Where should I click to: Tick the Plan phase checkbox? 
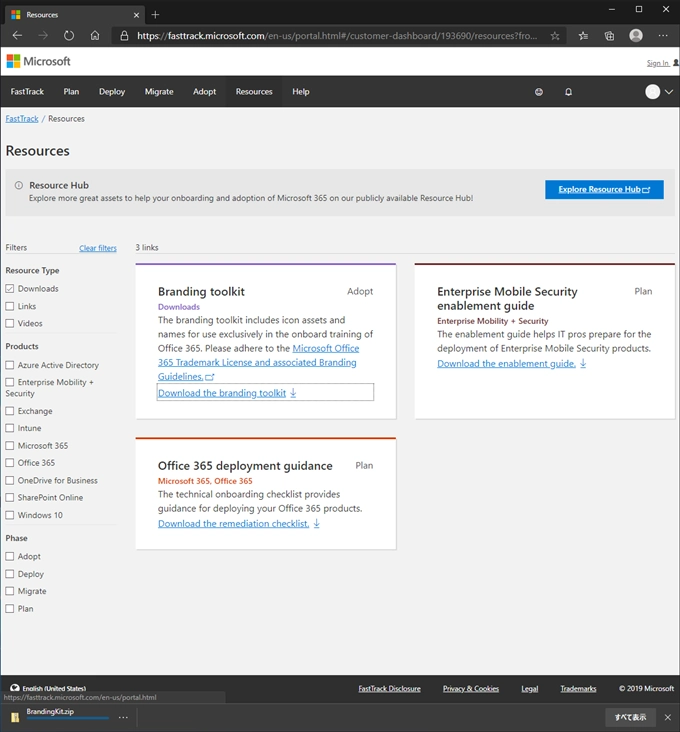click(x=10, y=609)
